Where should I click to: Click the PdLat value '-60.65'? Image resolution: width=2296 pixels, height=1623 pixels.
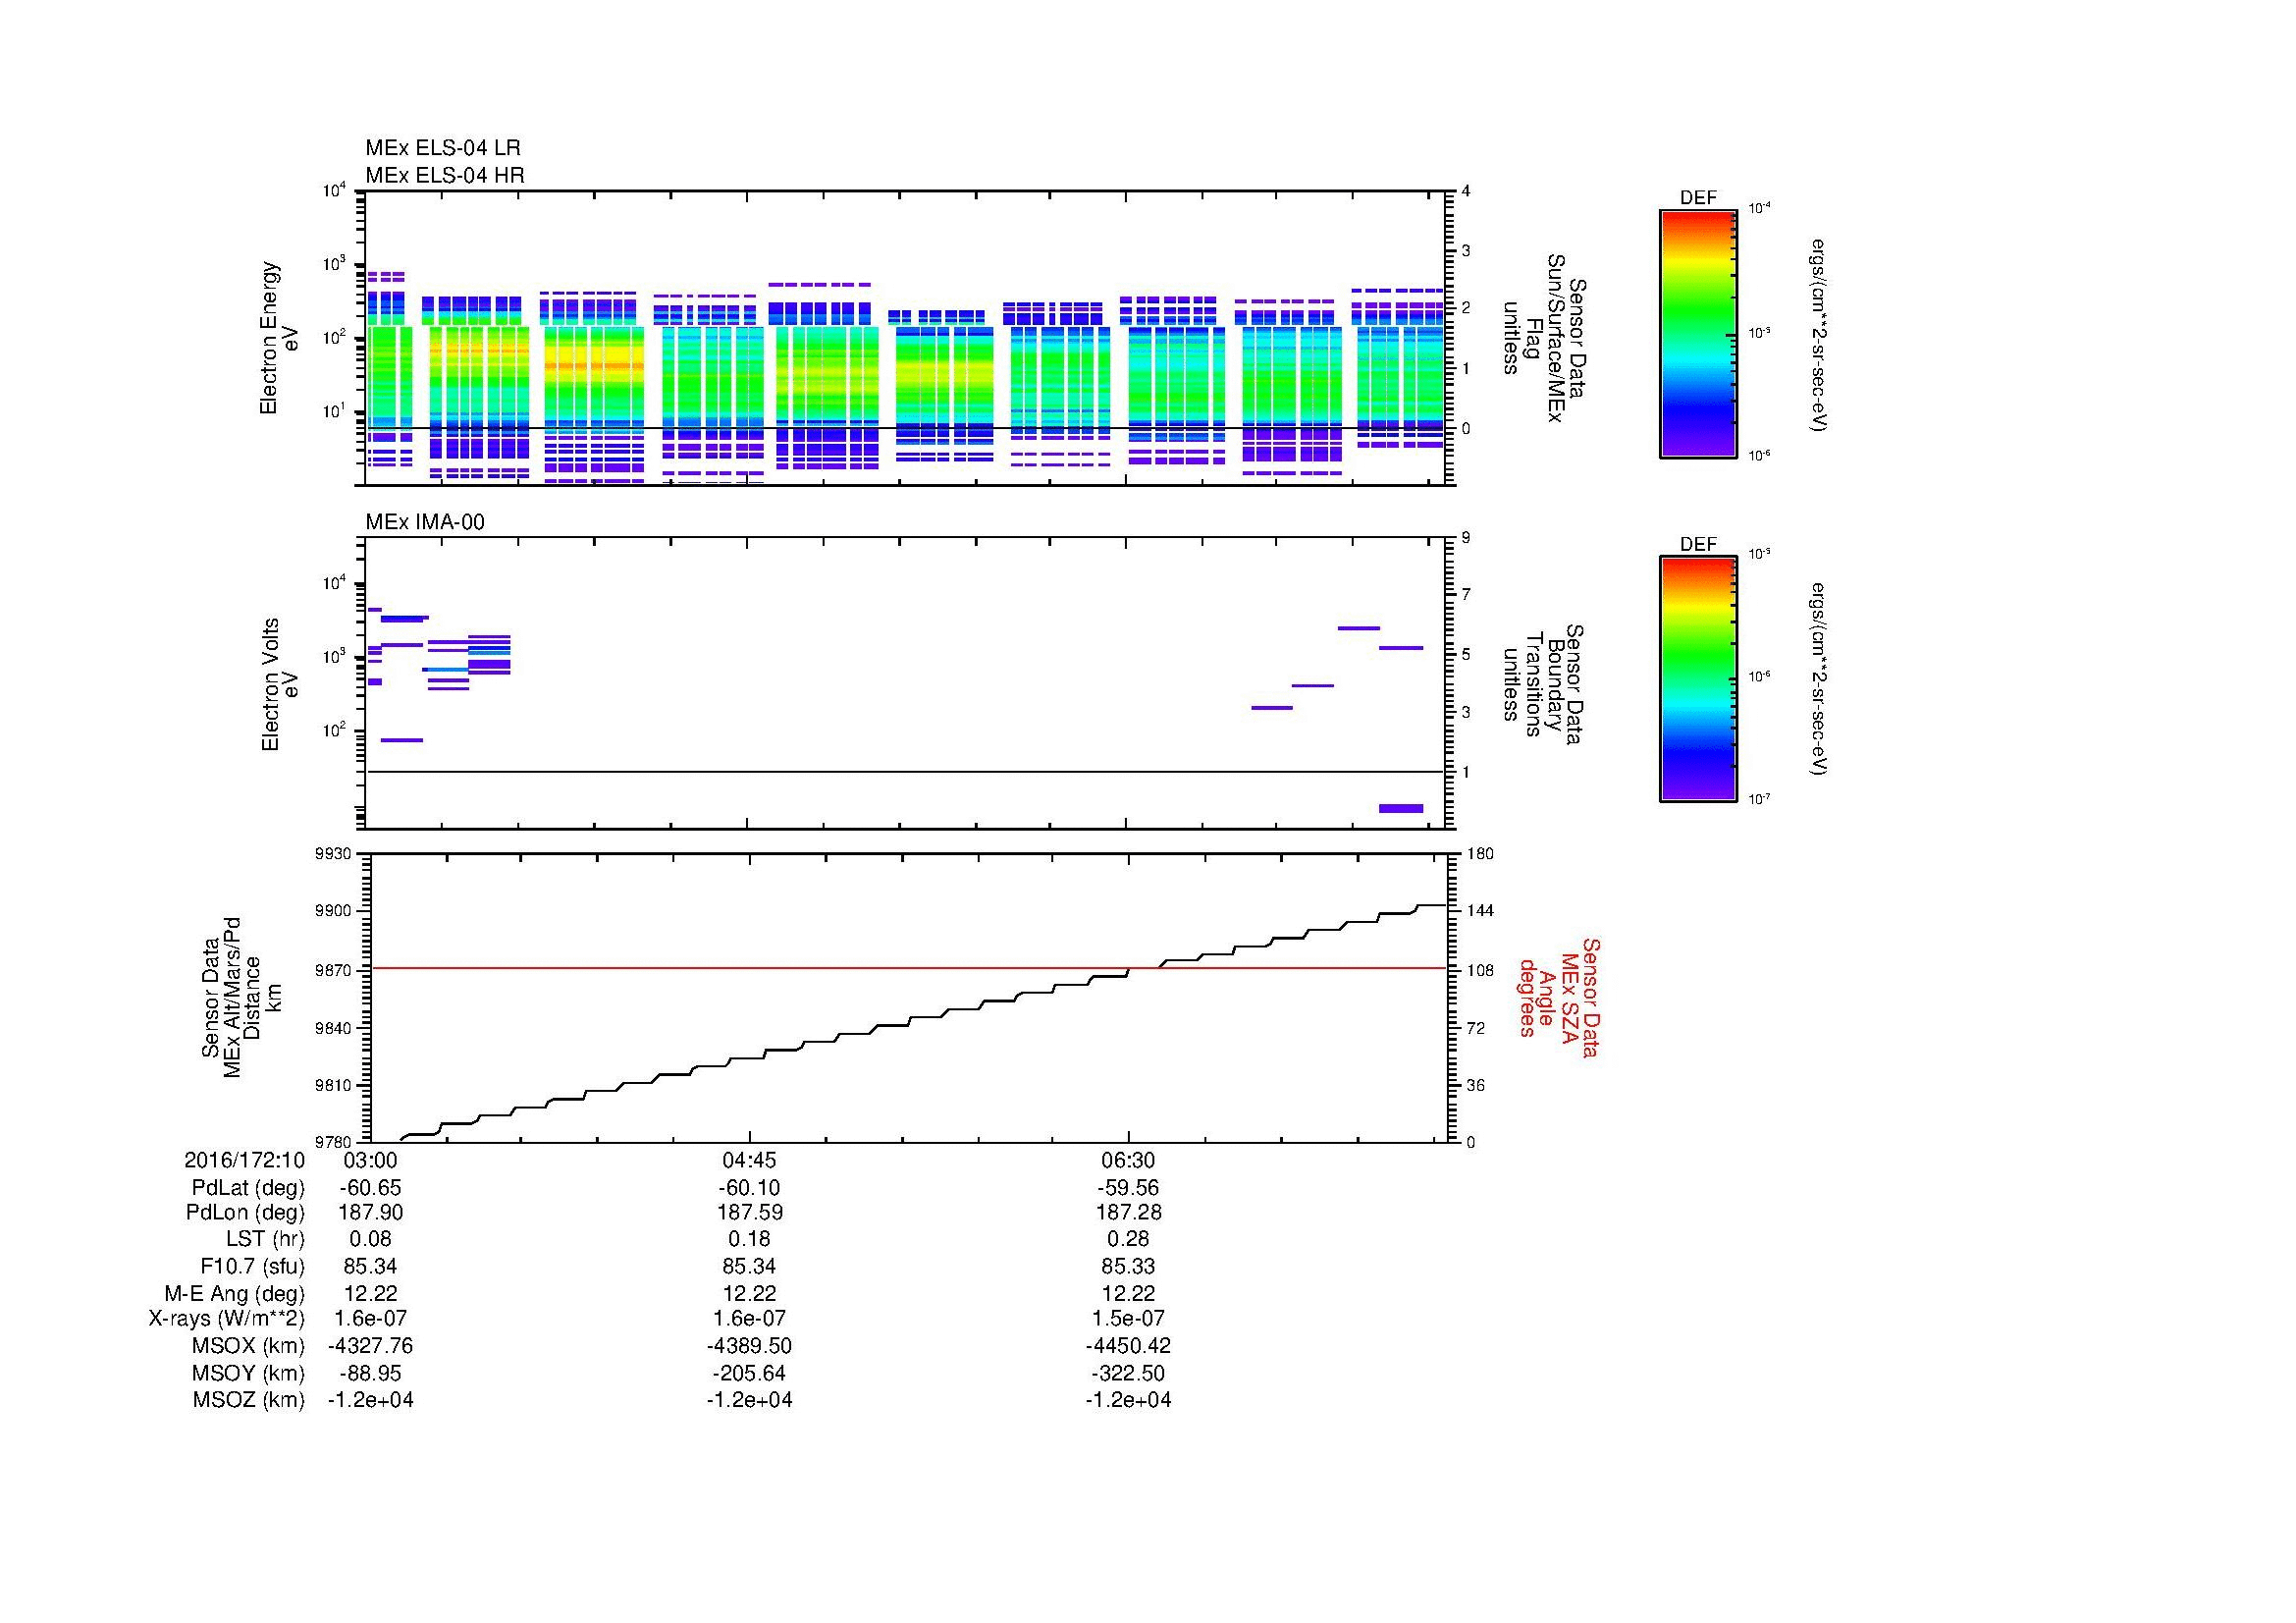(x=370, y=1188)
